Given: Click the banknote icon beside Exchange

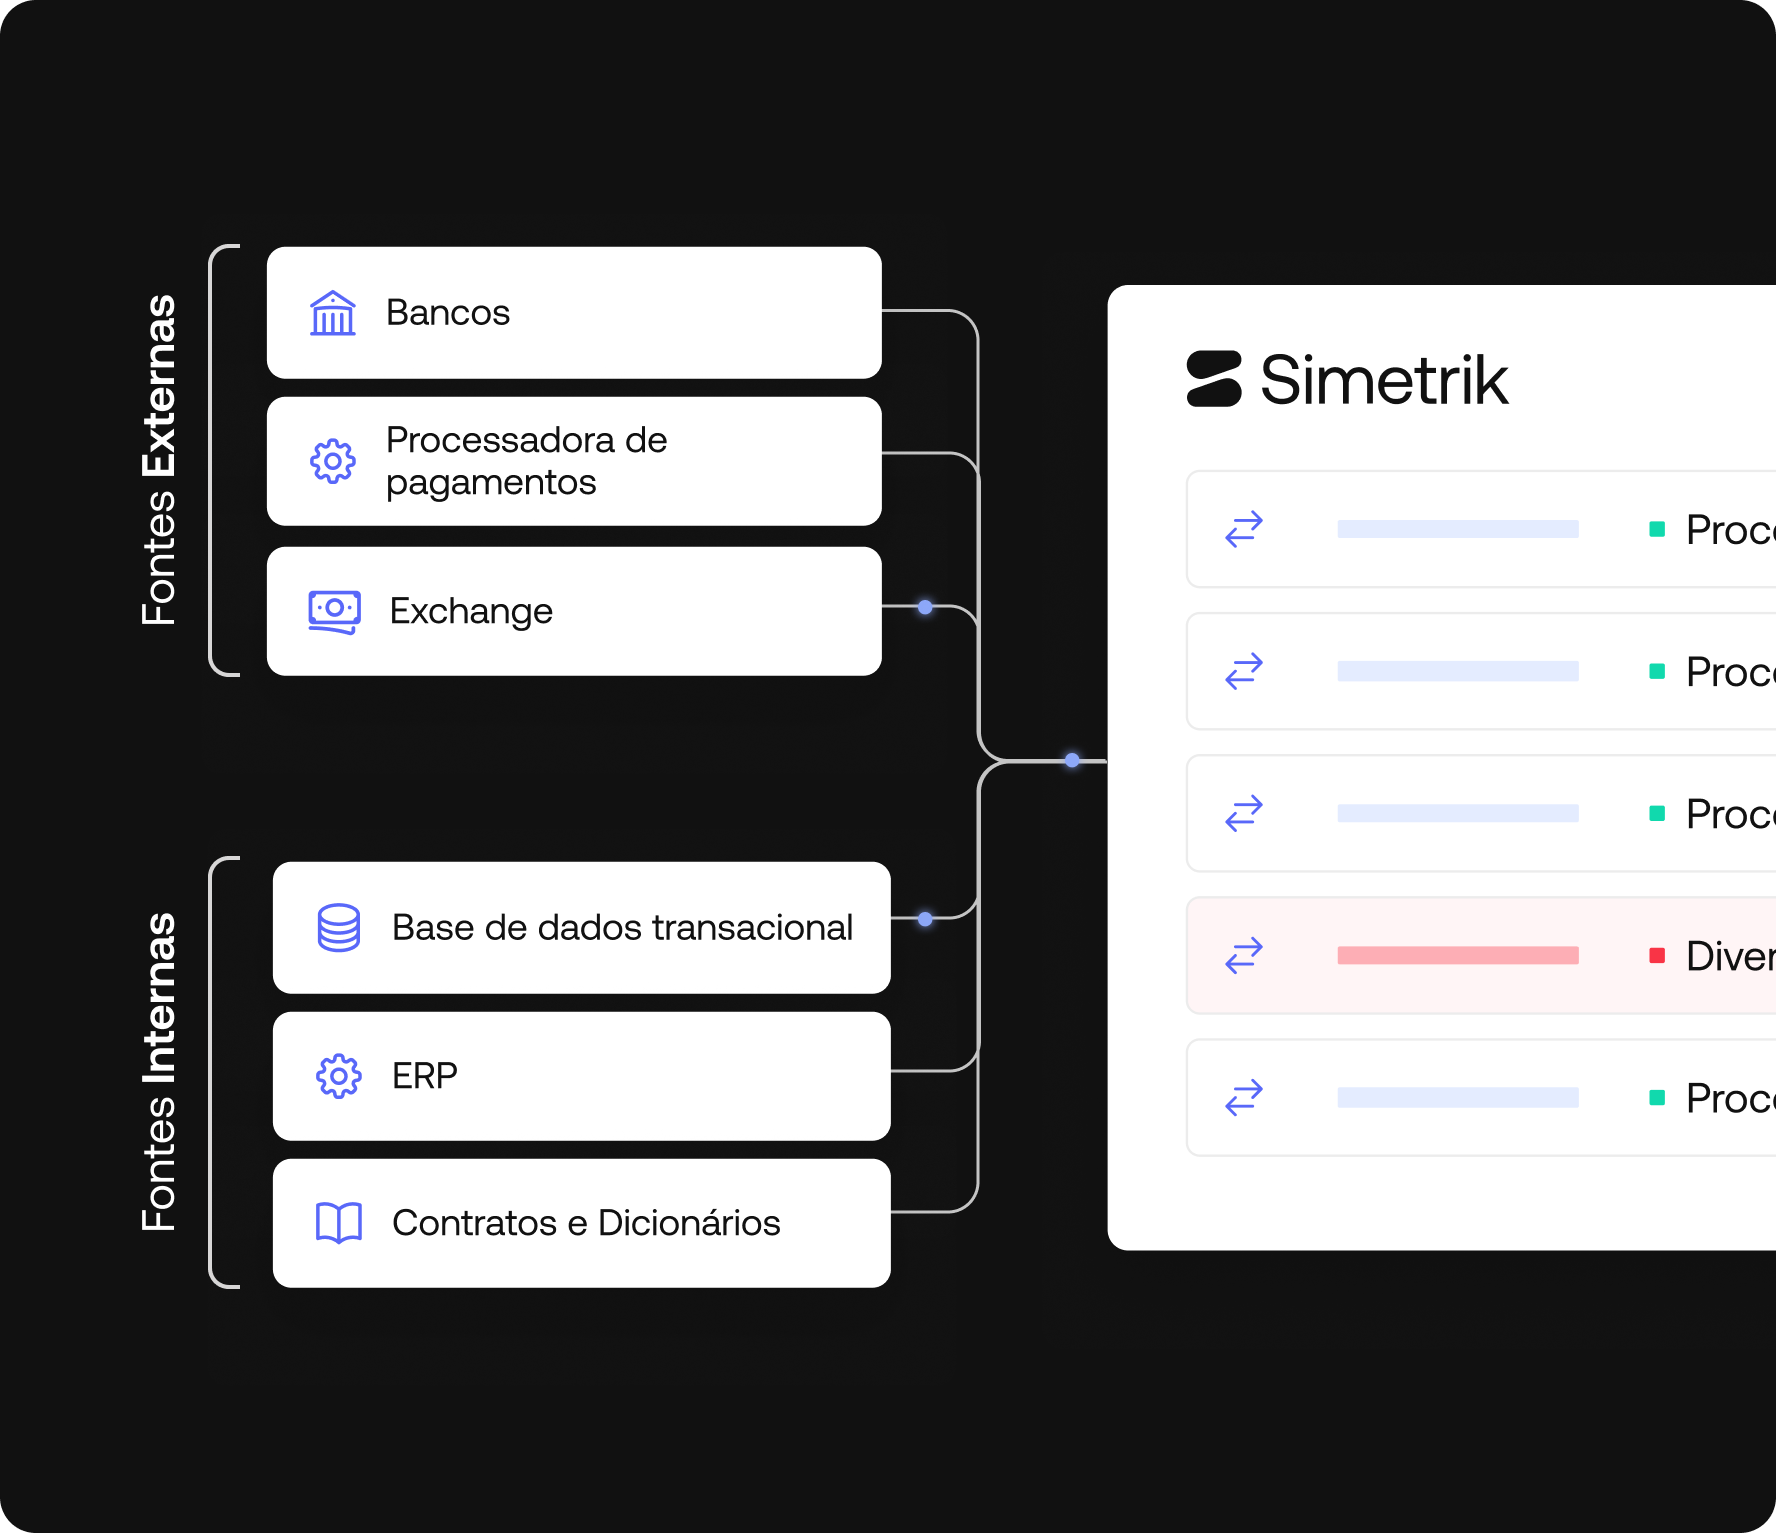Looking at the screenshot, I should (x=334, y=612).
